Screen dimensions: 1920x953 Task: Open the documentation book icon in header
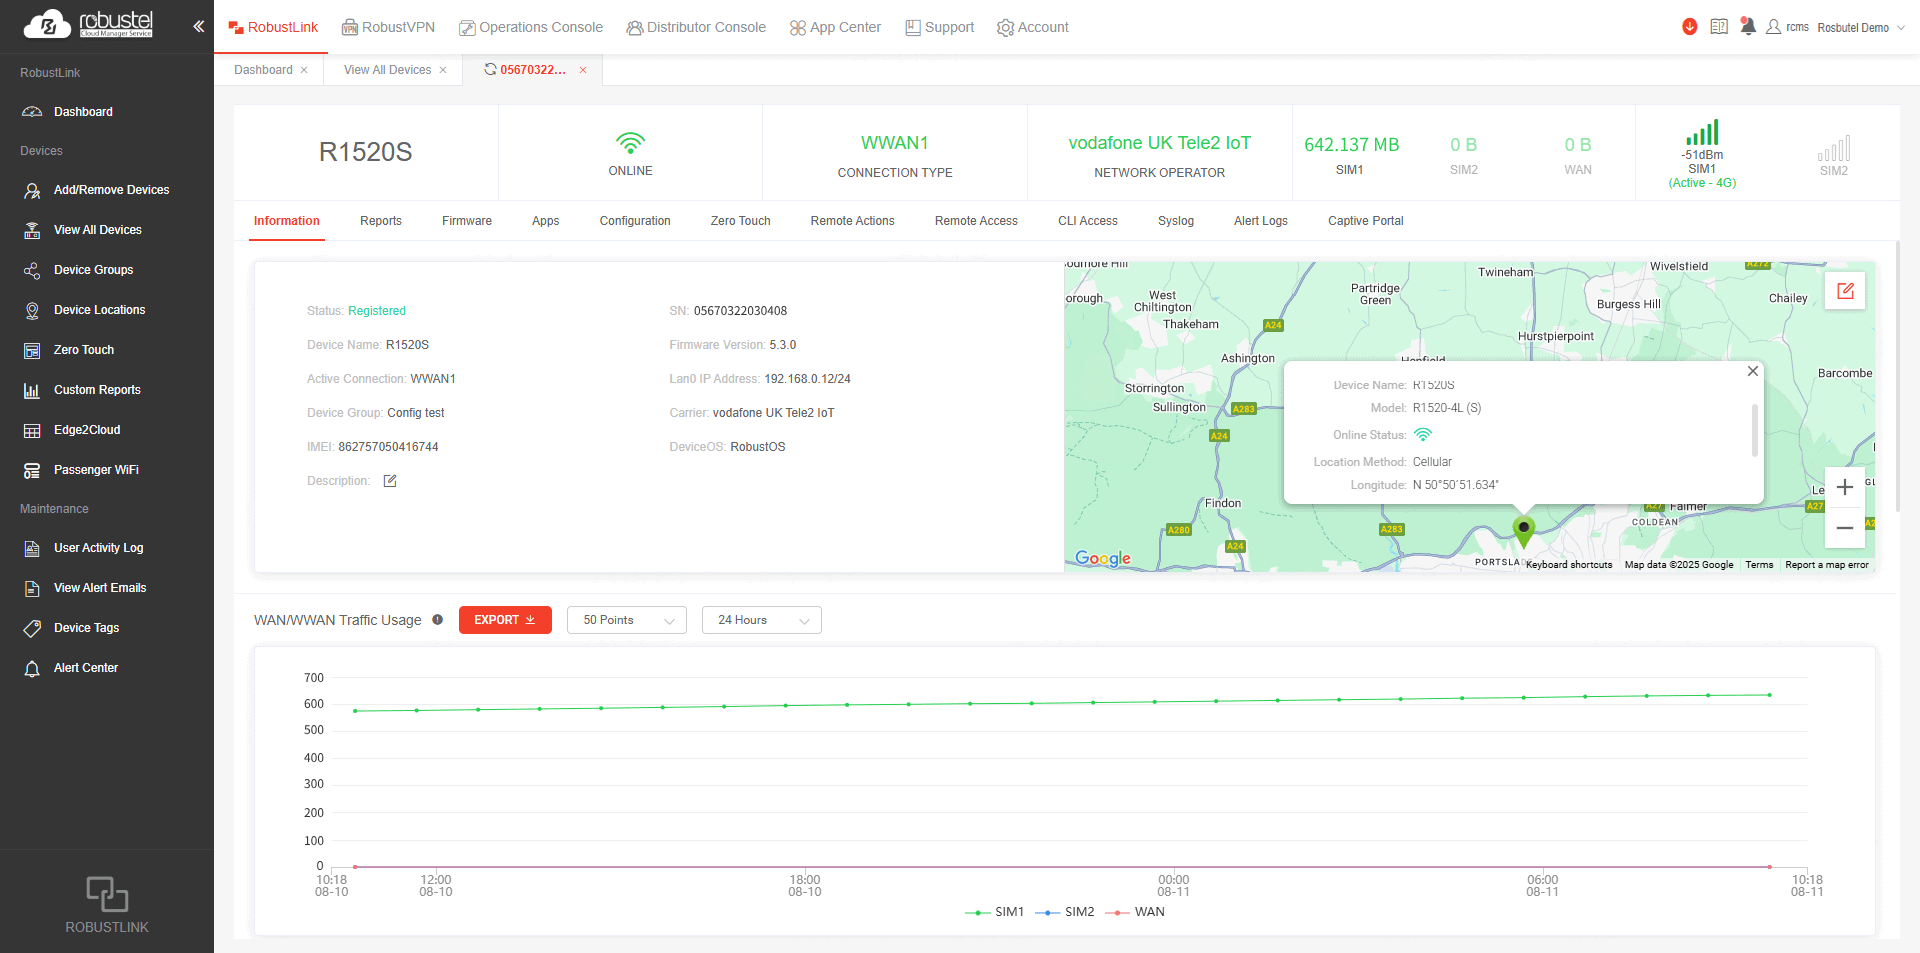1718,27
